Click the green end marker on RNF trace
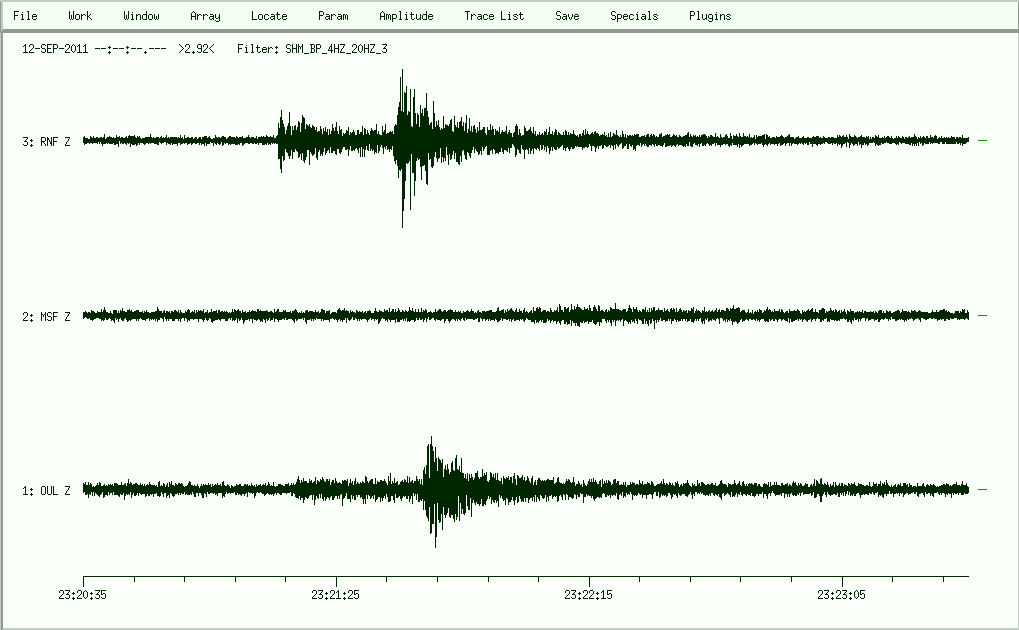The width and height of the screenshot is (1019, 630). click(x=982, y=141)
